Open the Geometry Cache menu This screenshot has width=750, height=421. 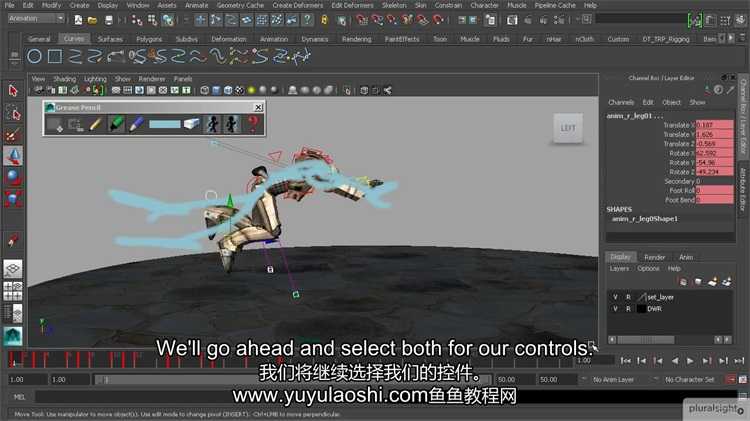240,5
